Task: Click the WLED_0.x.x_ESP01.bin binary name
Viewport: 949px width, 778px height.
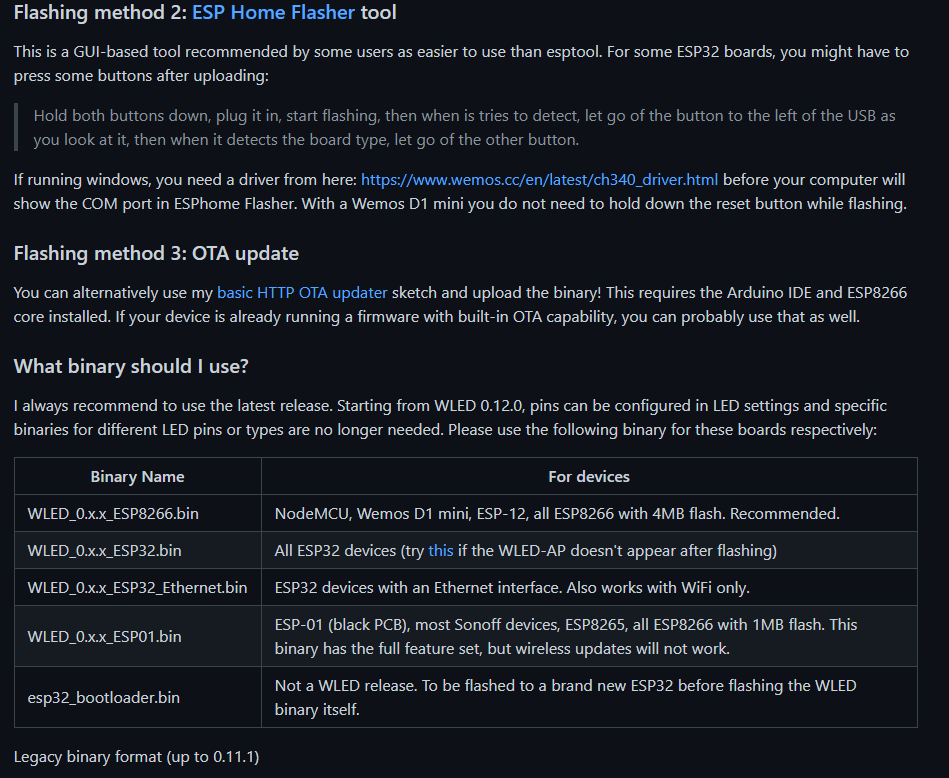Action: [105, 636]
